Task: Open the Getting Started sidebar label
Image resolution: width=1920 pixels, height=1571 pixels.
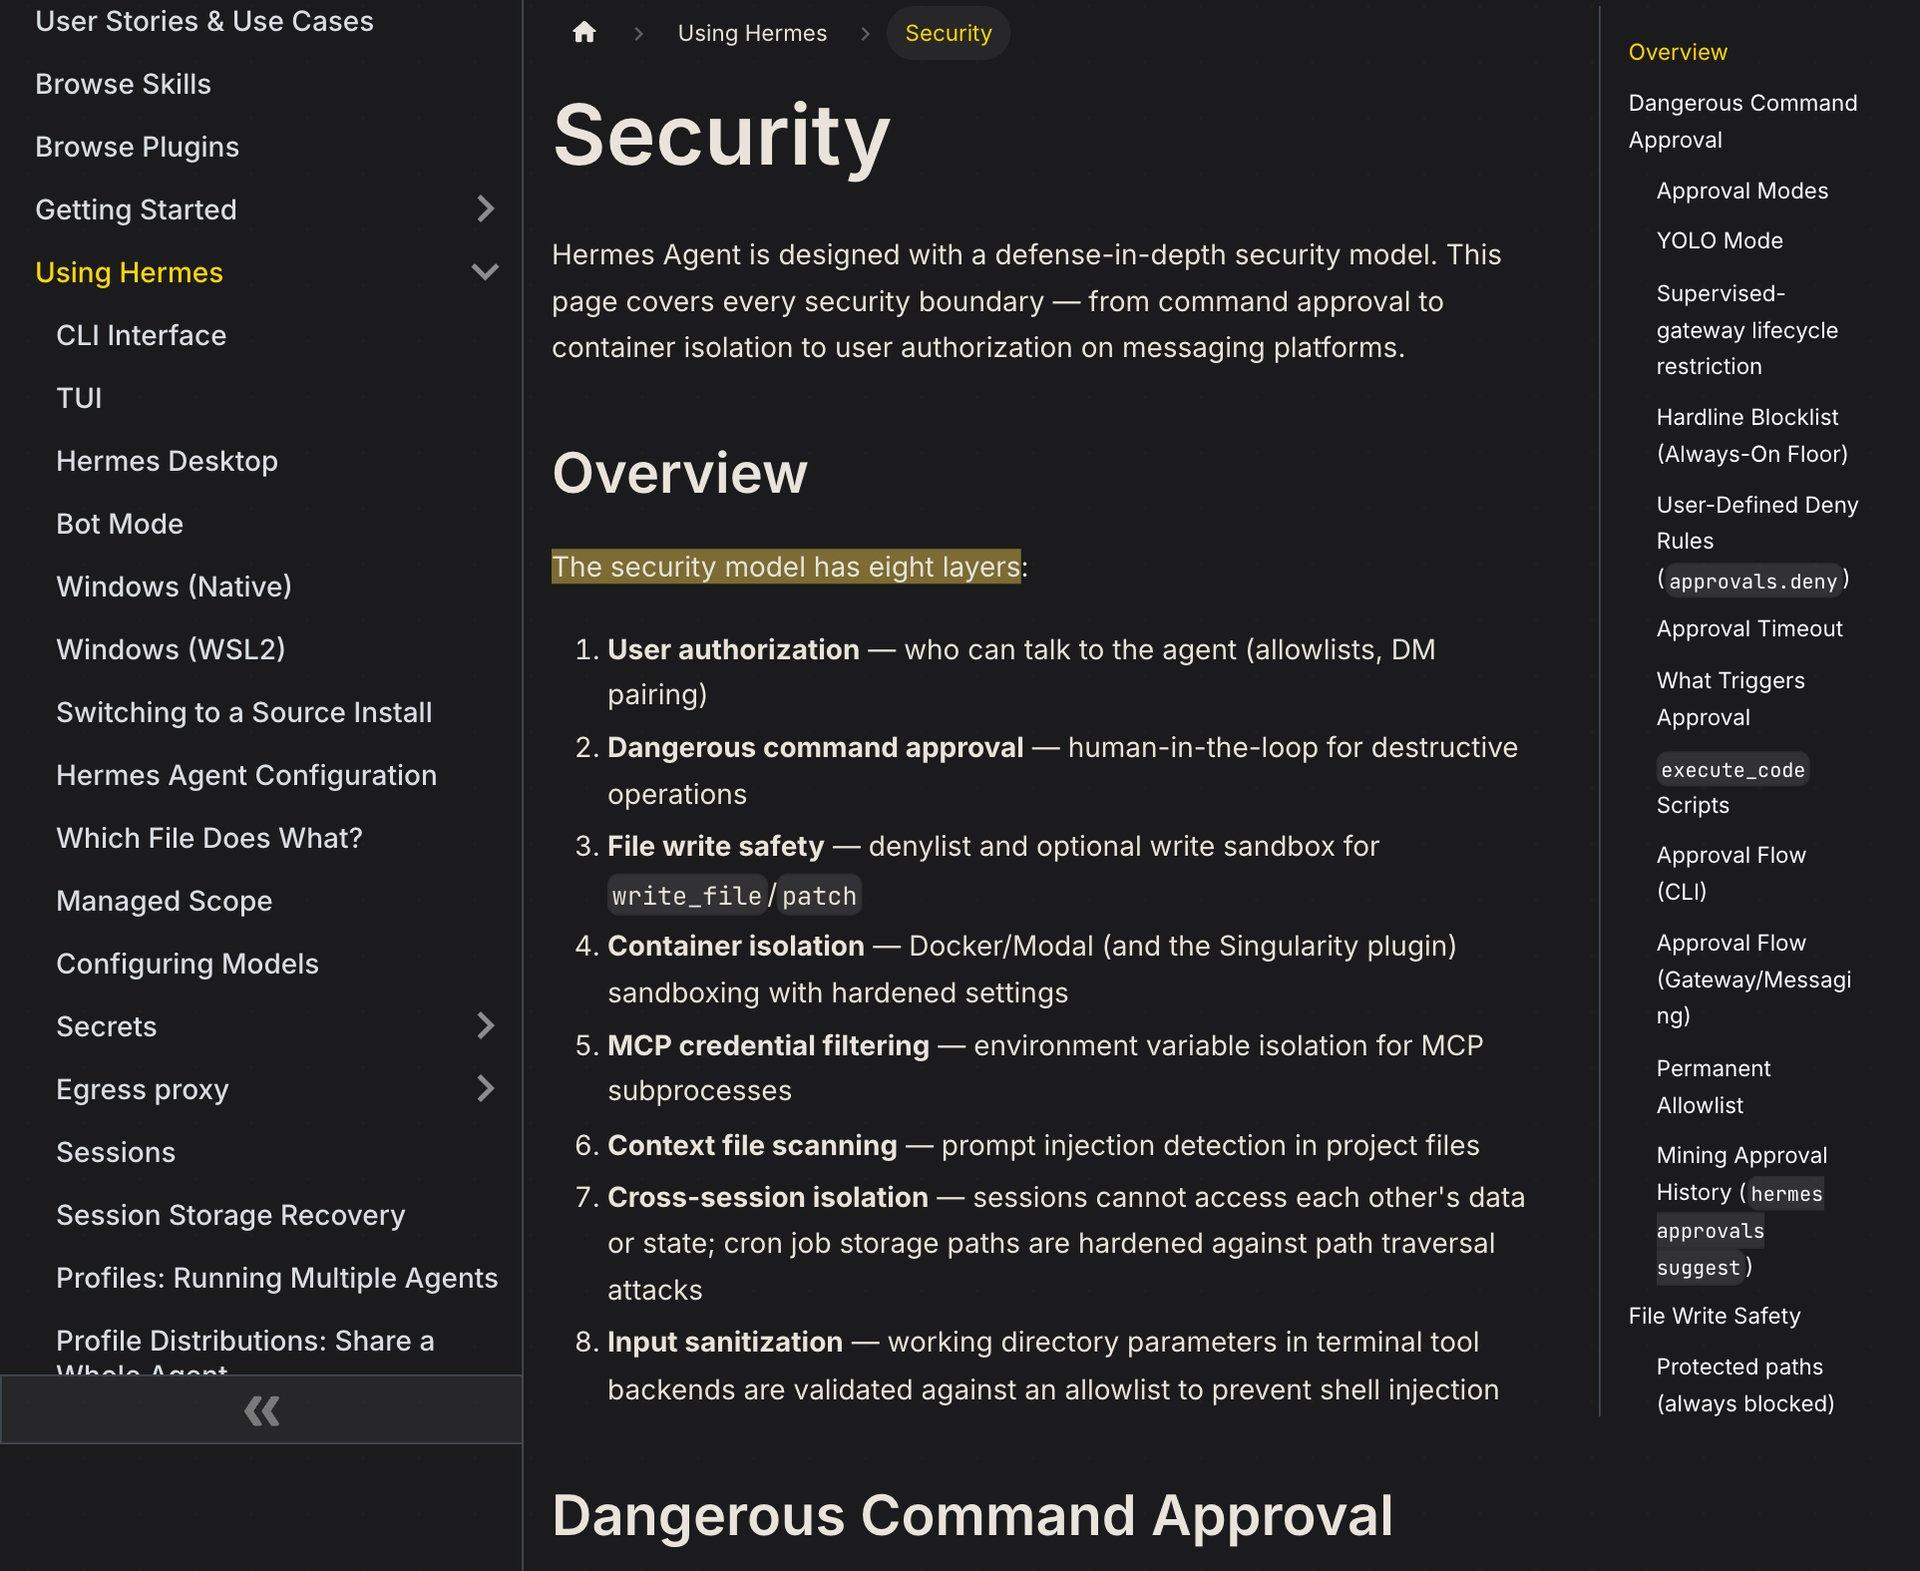Action: [x=136, y=209]
